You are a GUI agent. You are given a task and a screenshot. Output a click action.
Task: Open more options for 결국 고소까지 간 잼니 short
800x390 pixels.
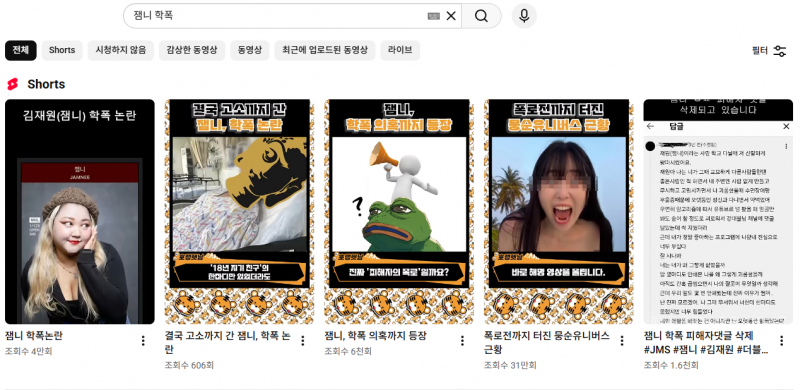click(x=303, y=340)
